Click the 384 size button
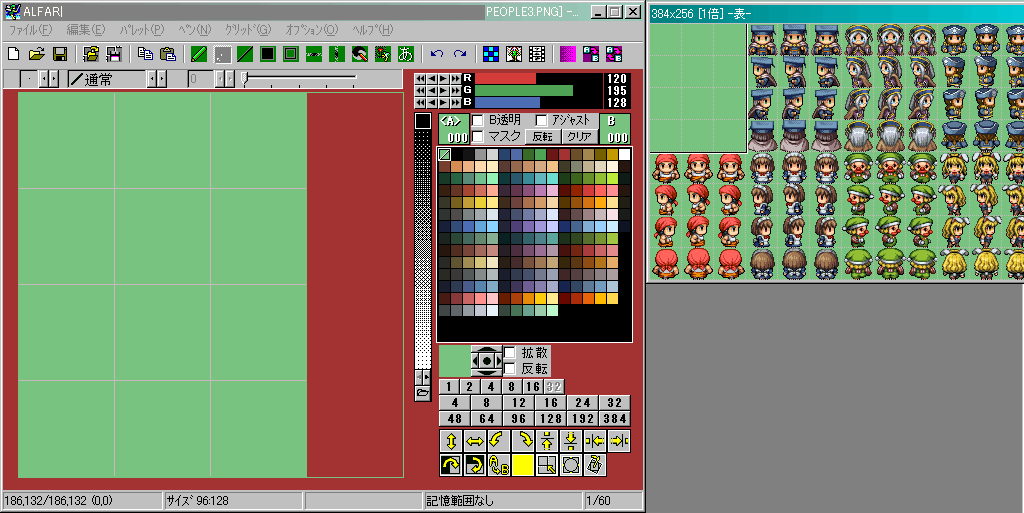 coord(615,418)
